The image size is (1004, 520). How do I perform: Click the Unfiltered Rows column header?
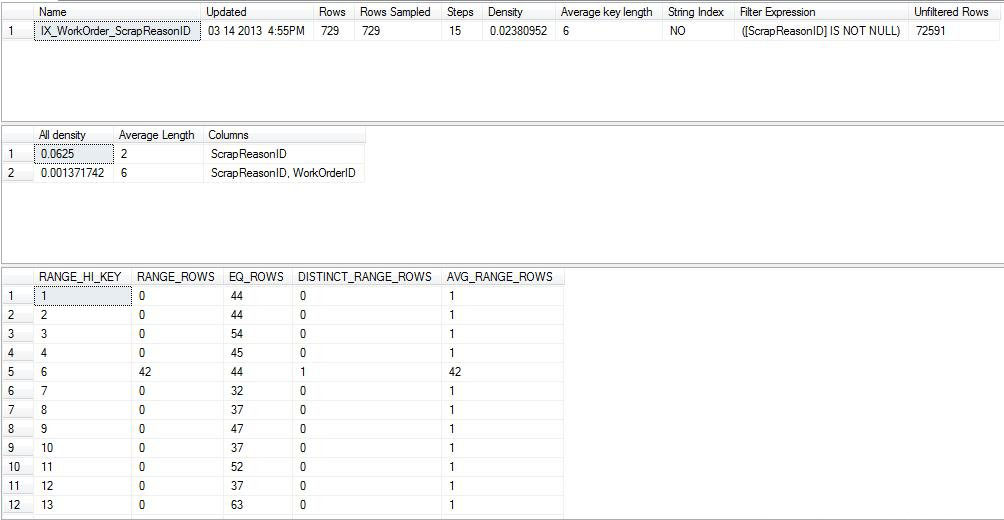(x=954, y=12)
